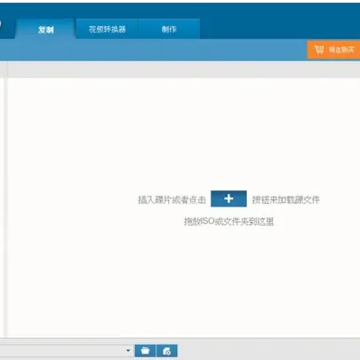
Task: Open the 视频转换器 tab
Action: click(x=107, y=29)
